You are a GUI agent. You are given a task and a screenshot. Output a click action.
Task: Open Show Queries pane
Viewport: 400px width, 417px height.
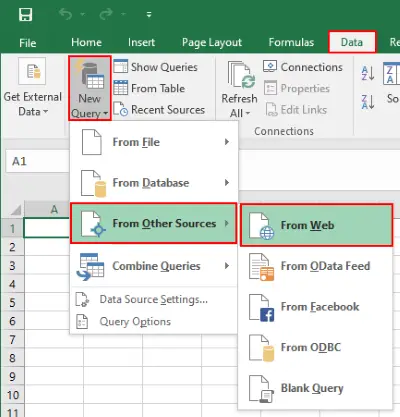coord(164,67)
